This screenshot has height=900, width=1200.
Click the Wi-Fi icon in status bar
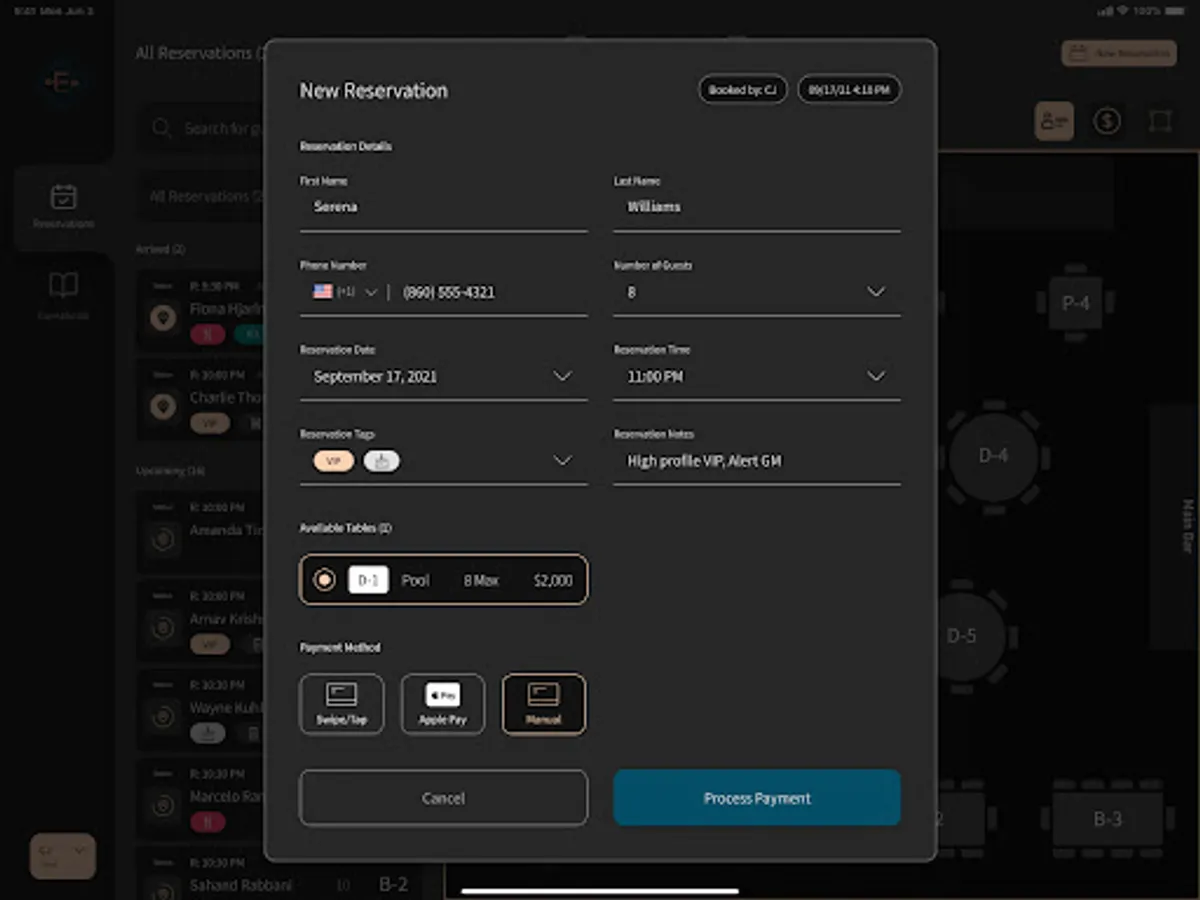click(x=1124, y=11)
